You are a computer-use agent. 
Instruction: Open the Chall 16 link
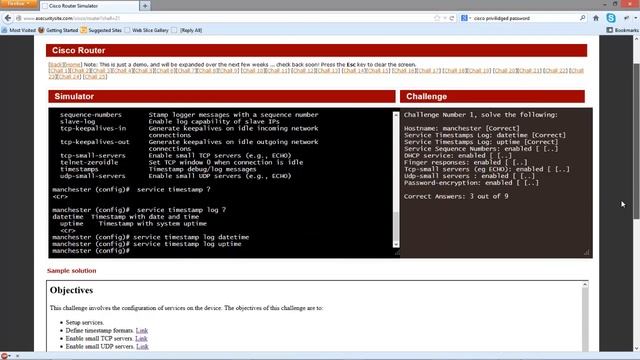pos(404,71)
